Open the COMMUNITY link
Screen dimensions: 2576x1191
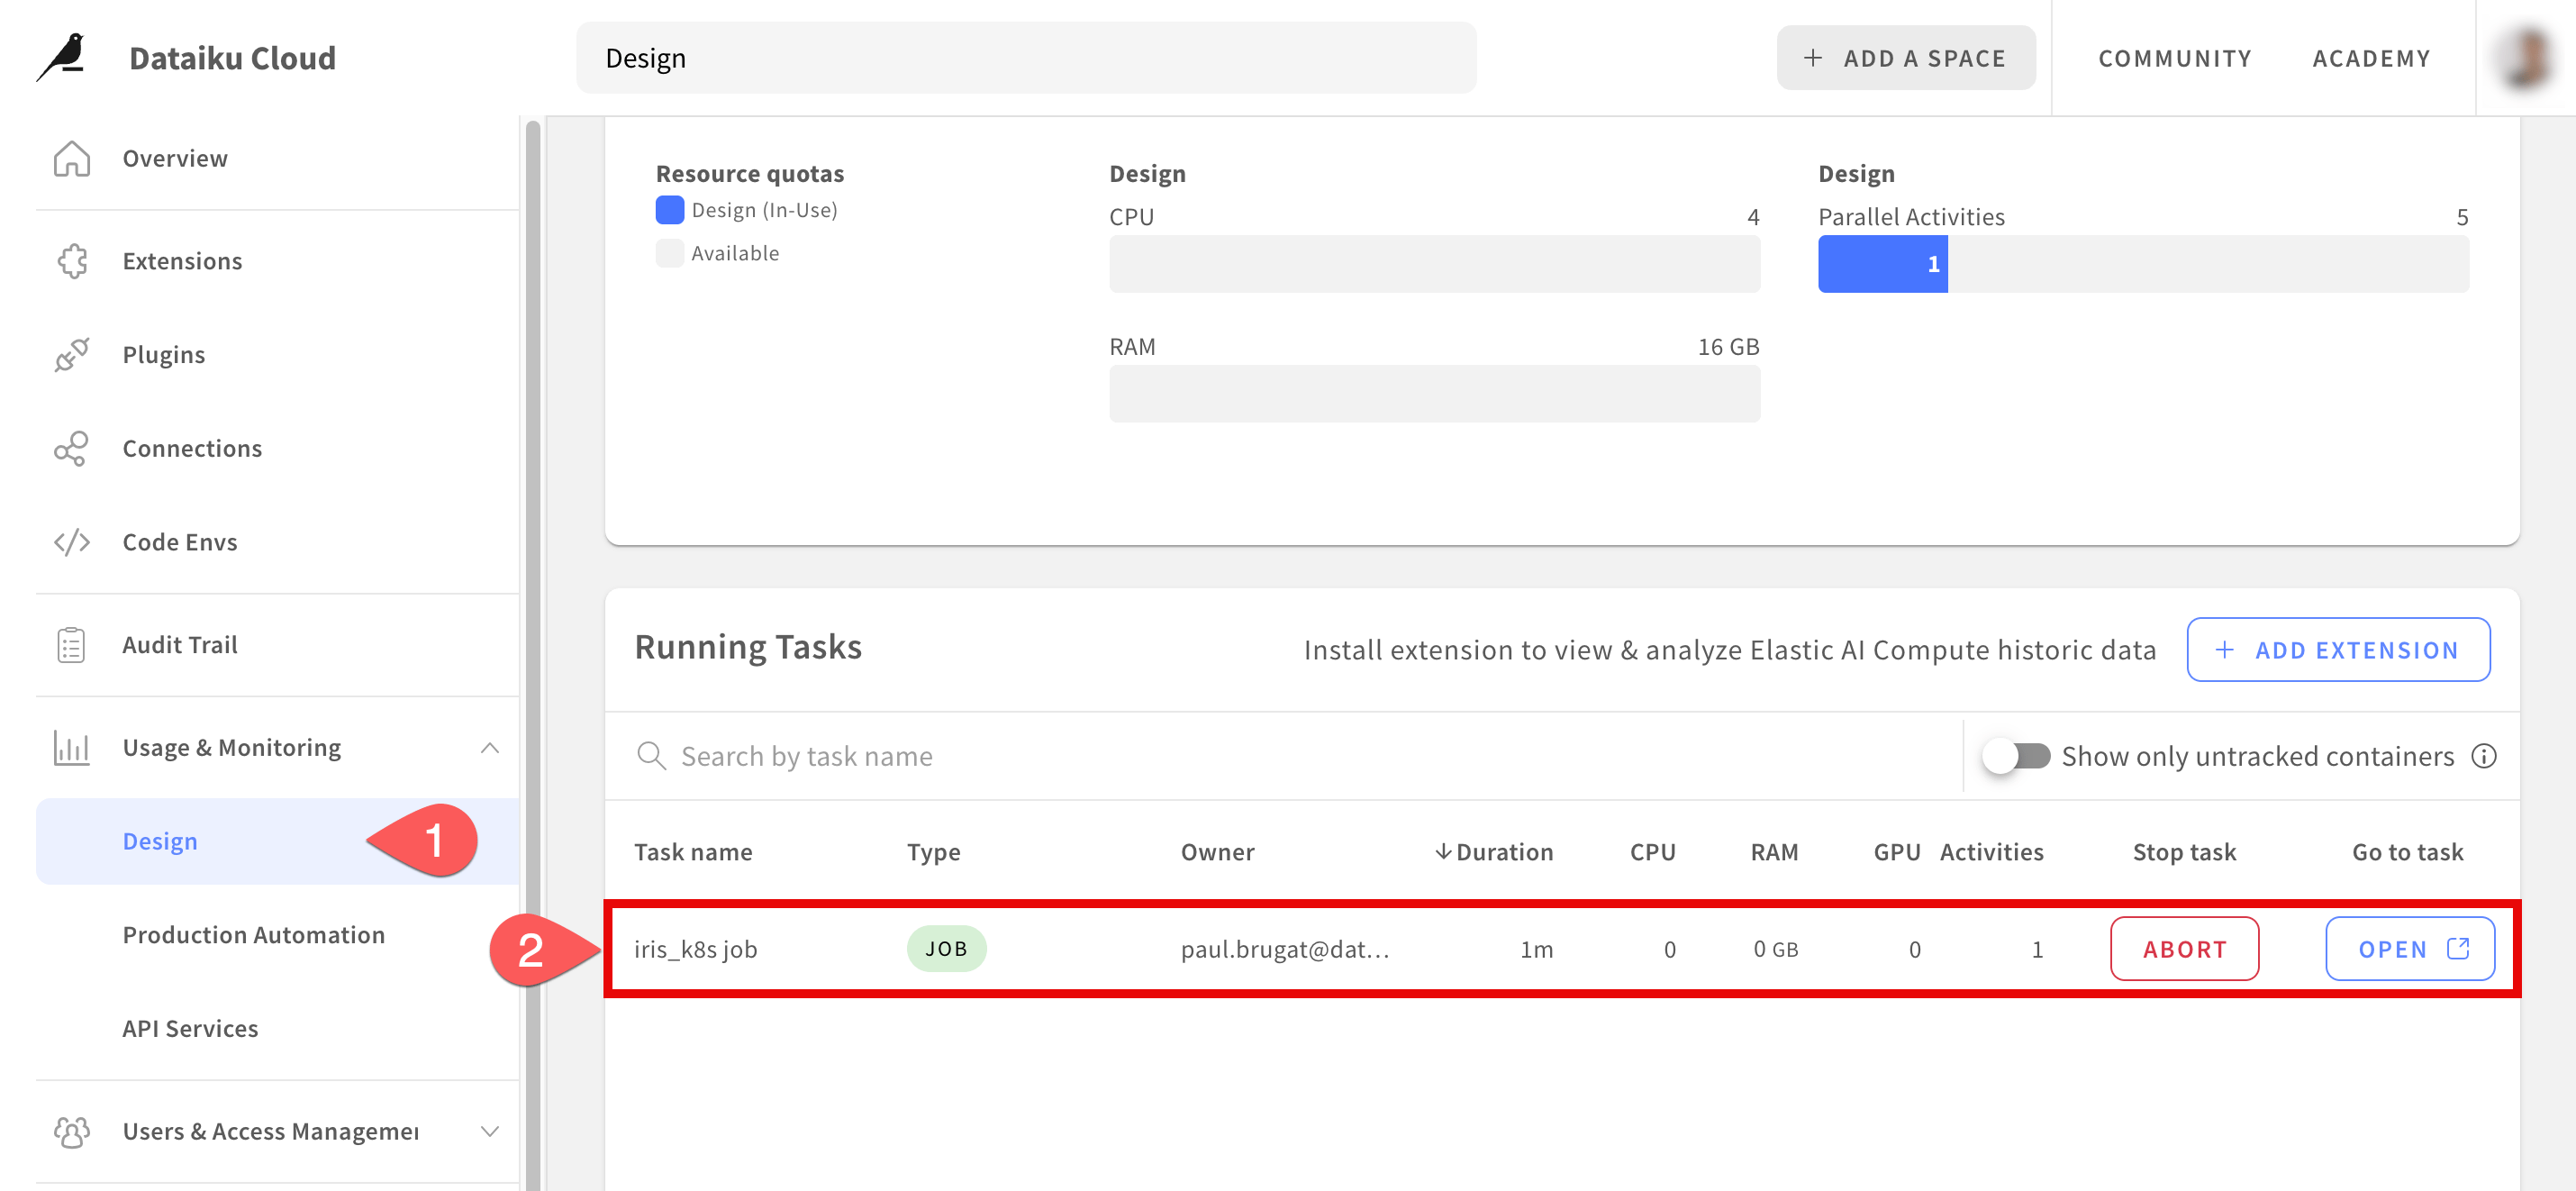coord(2175,58)
